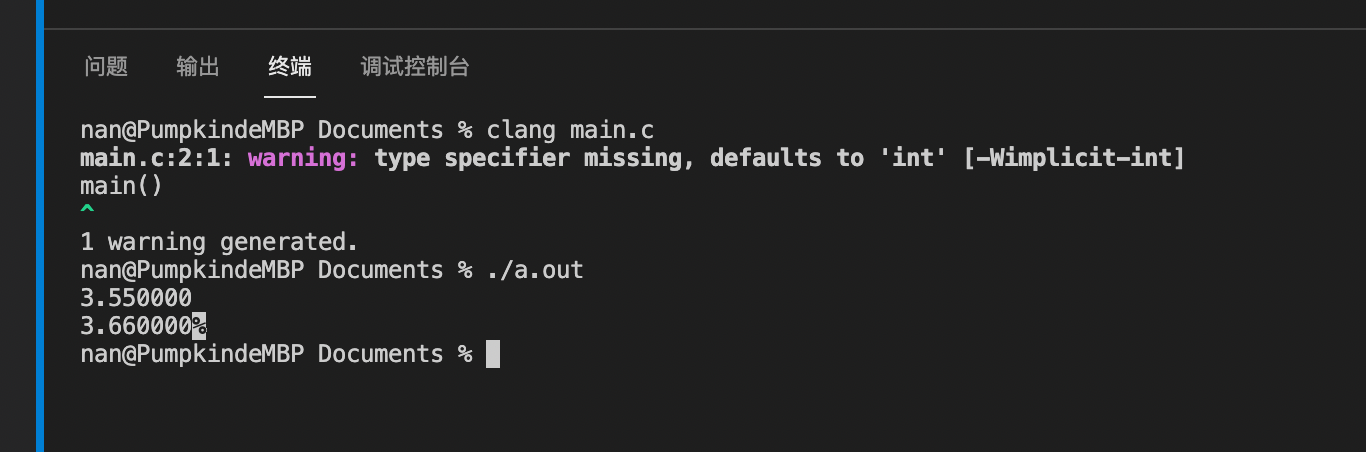The image size is (1366, 452).
Task: Click the main() source line in terminal
Action: pos(121,186)
